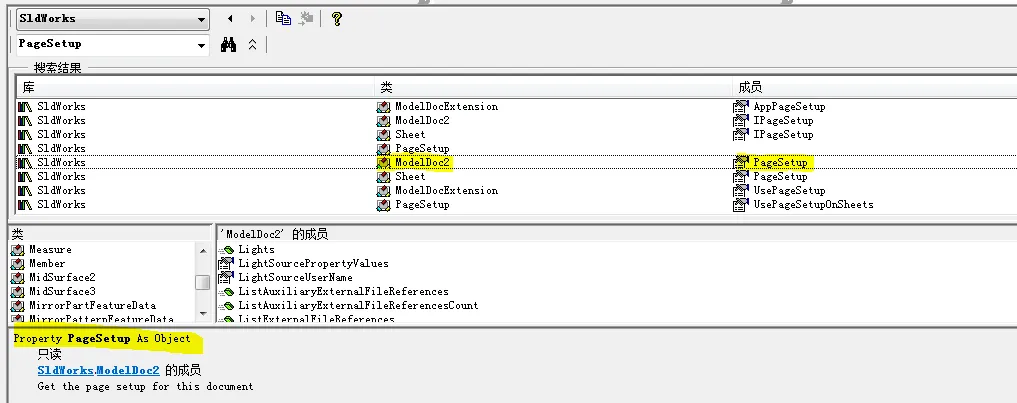Image resolution: width=1017 pixels, height=403 pixels.
Task: Select the MirrorPartFeatureData class
Action: [x=93, y=305]
